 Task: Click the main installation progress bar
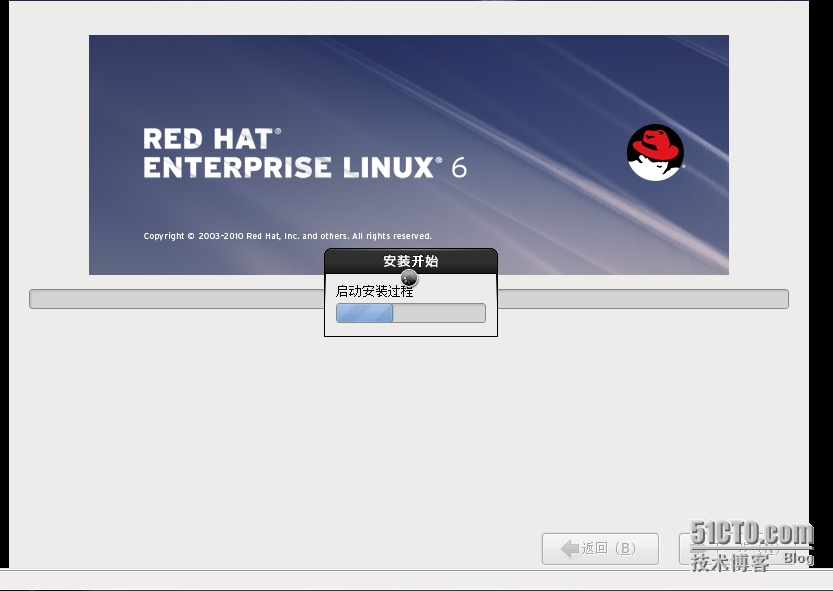(409, 299)
